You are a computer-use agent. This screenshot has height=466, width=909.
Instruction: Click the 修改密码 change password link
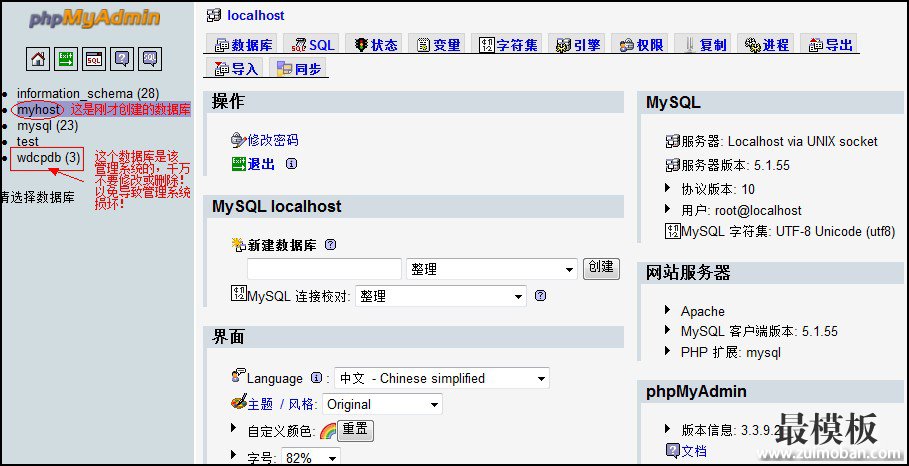(272, 140)
